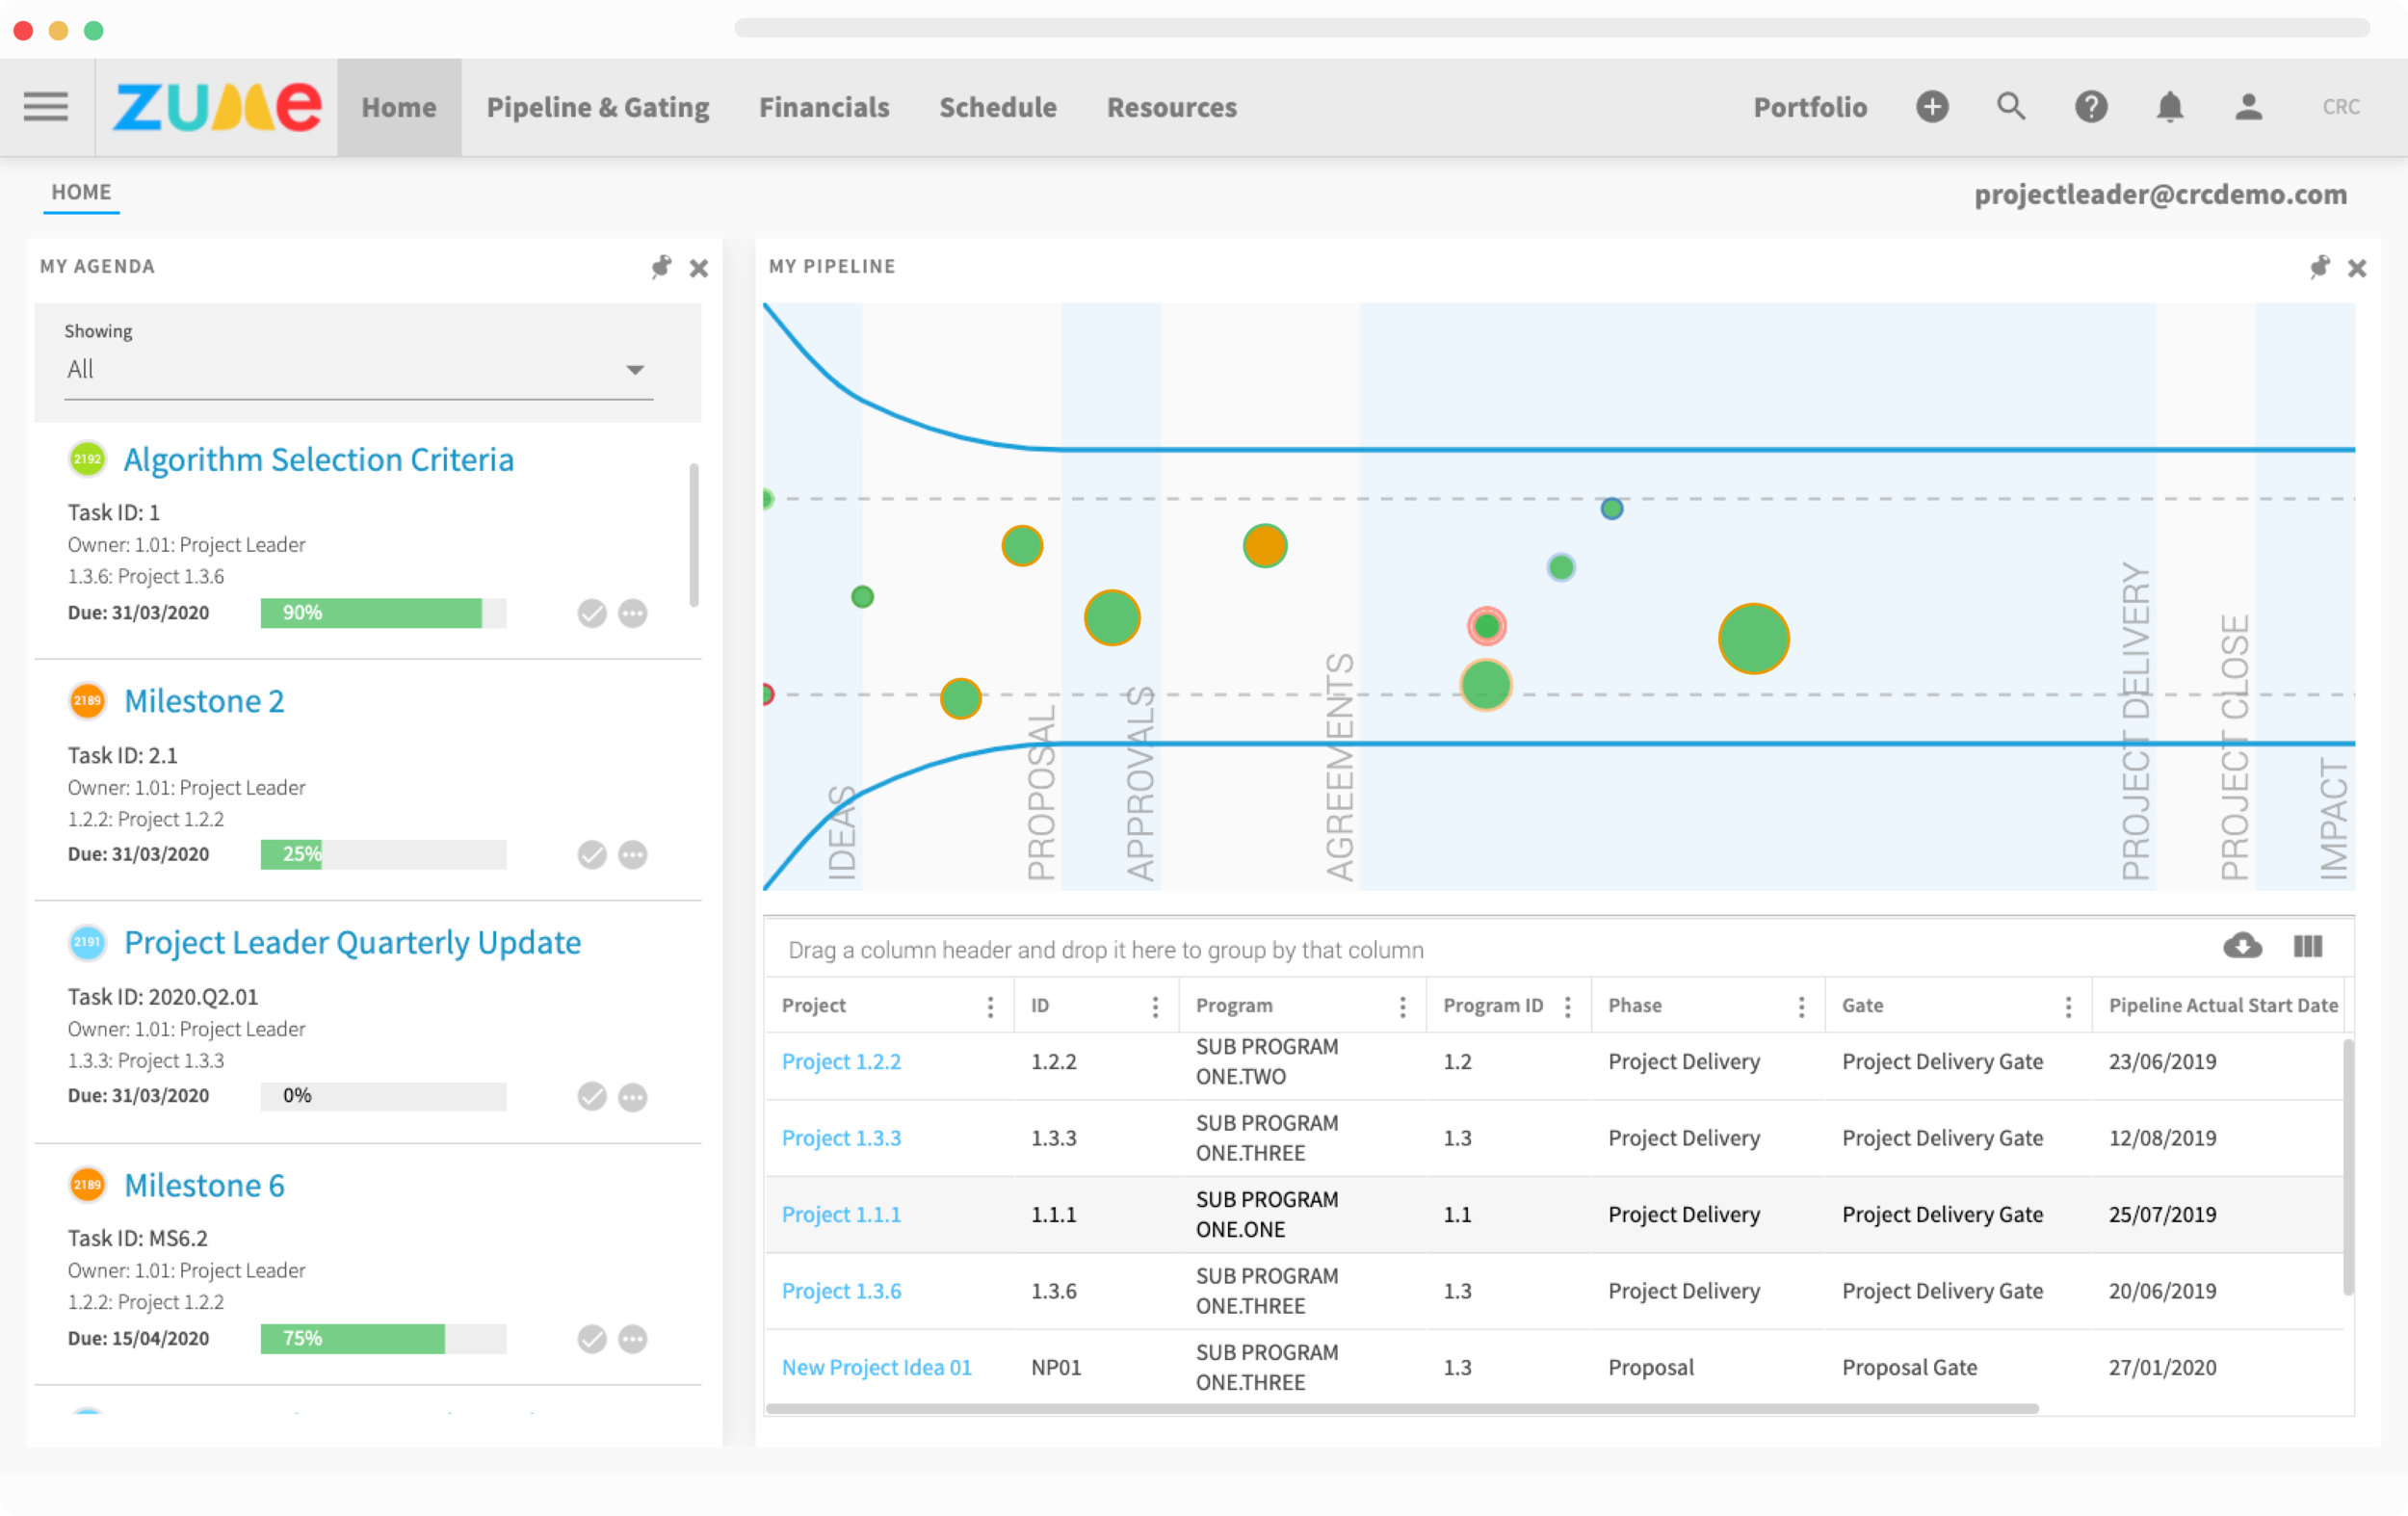The width and height of the screenshot is (2408, 1516).
Task: Open notifications bell icon
Action: (2169, 107)
